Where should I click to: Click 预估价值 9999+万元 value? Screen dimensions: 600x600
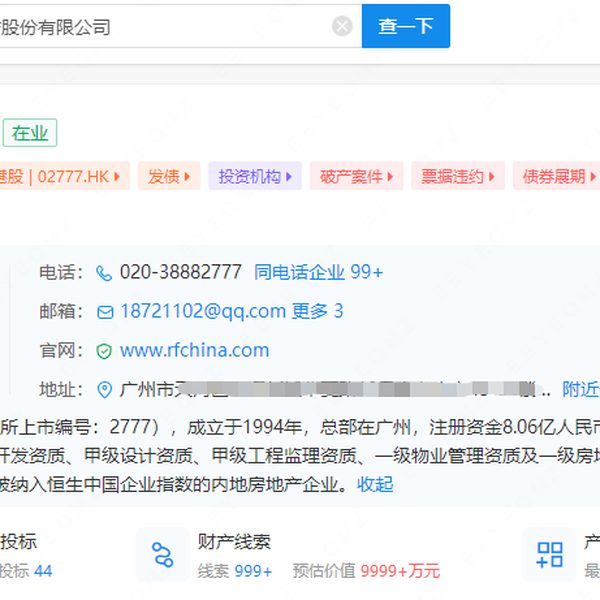pyautogui.click(x=367, y=571)
